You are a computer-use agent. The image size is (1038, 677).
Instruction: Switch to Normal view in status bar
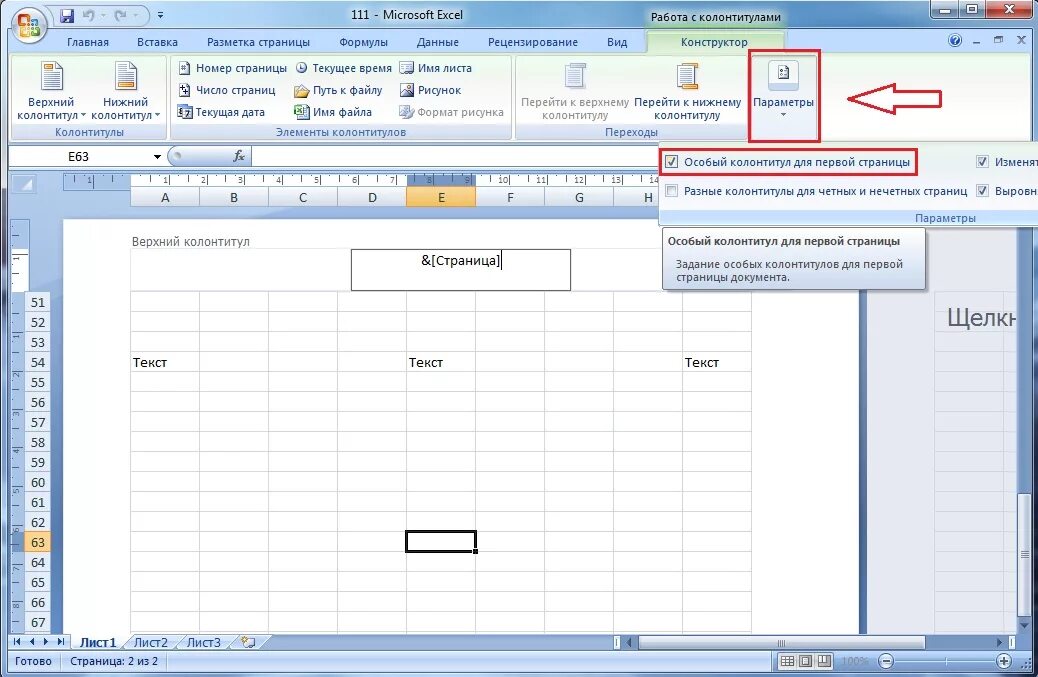tap(787, 661)
